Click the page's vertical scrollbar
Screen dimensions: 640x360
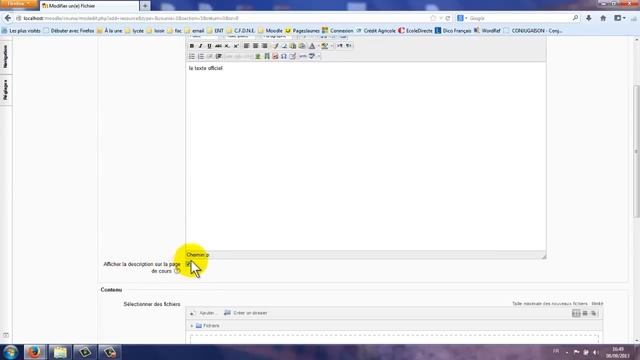(x=636, y=151)
